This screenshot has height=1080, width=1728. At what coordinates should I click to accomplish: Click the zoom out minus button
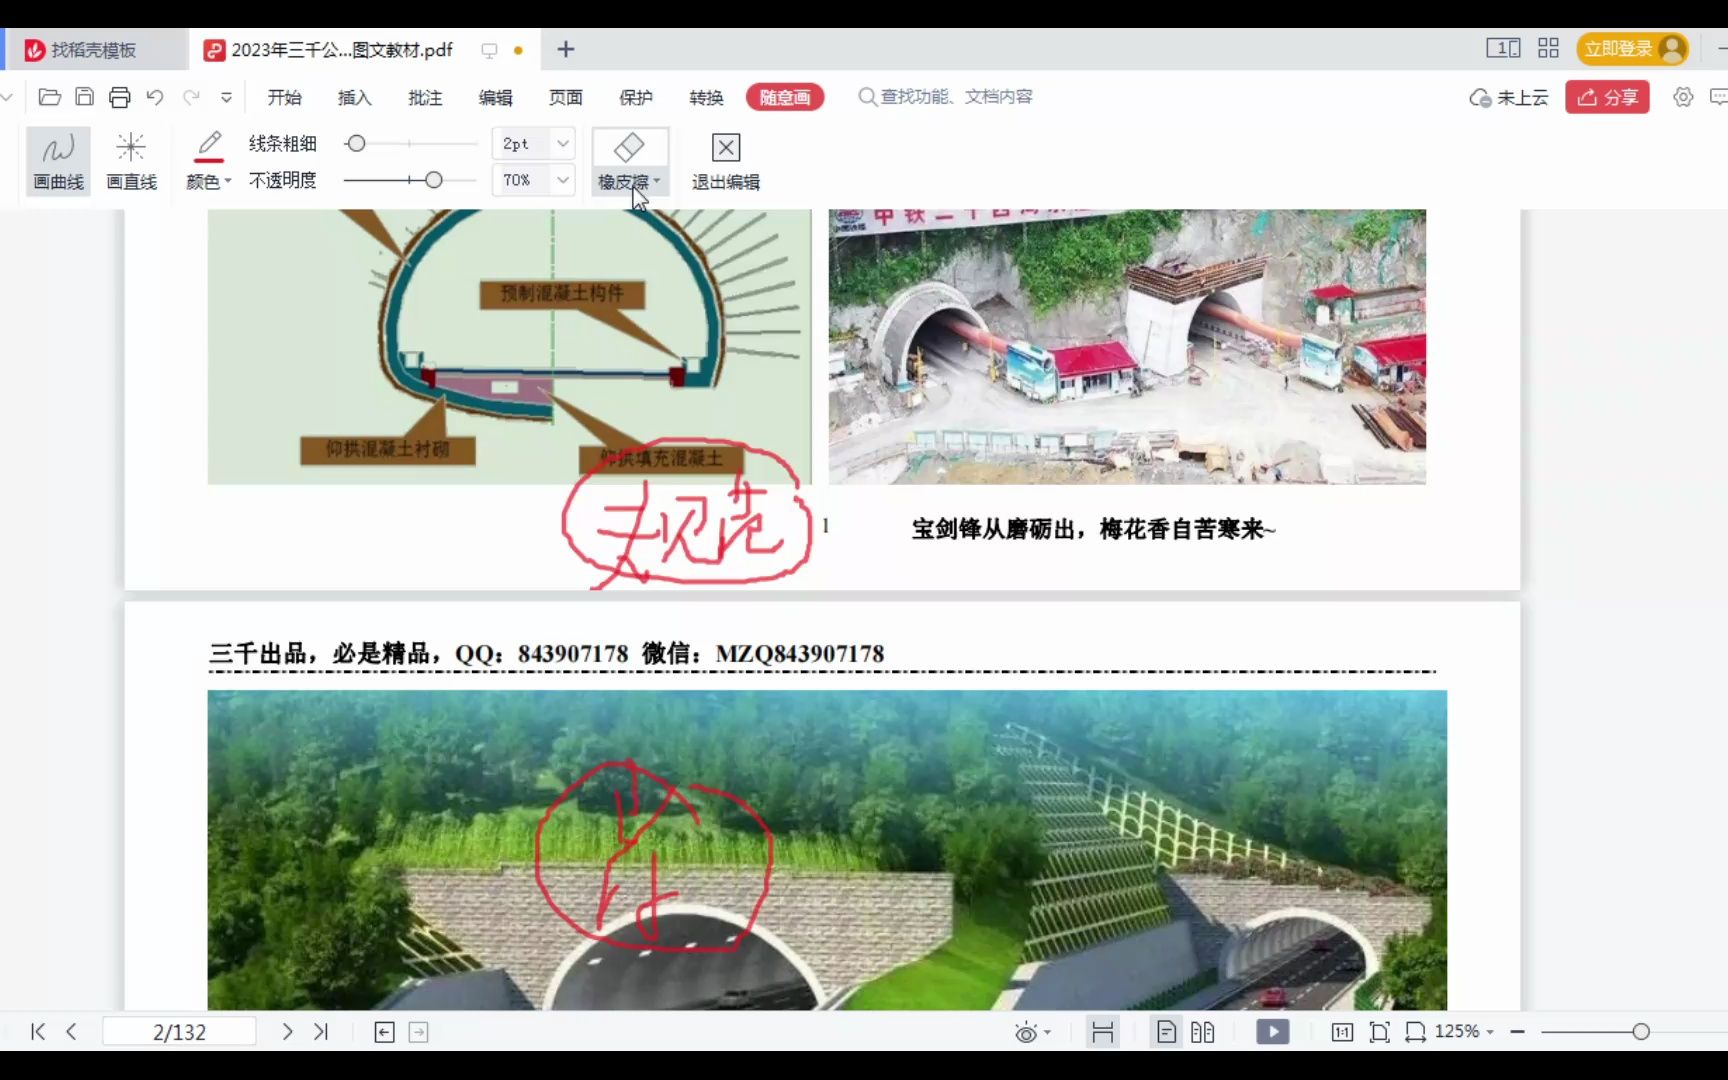1517,1032
